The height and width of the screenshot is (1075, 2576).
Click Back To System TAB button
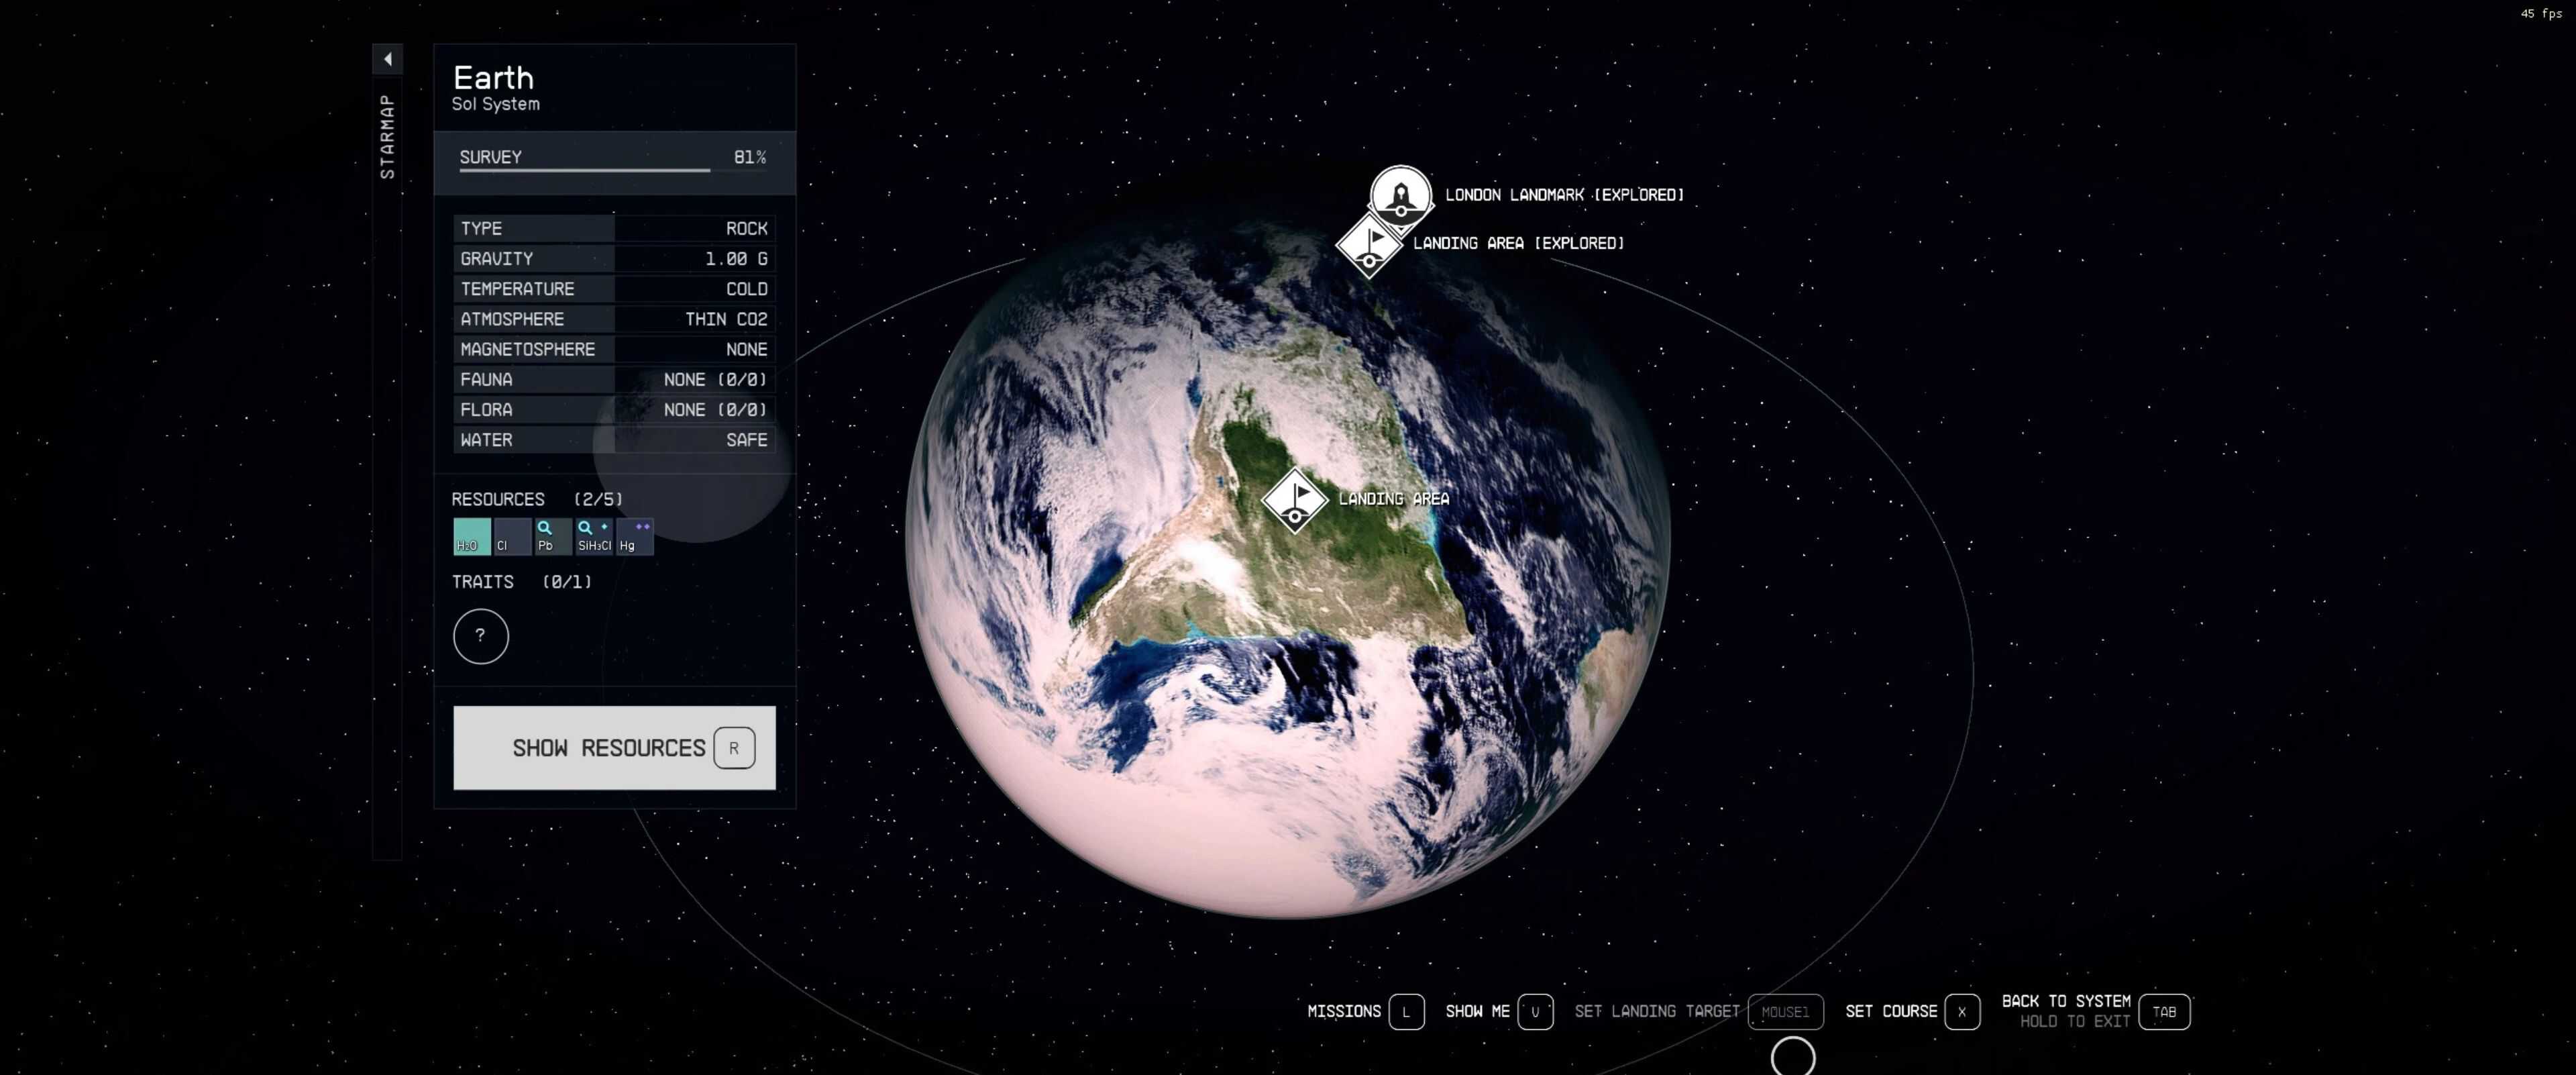tap(2163, 1011)
